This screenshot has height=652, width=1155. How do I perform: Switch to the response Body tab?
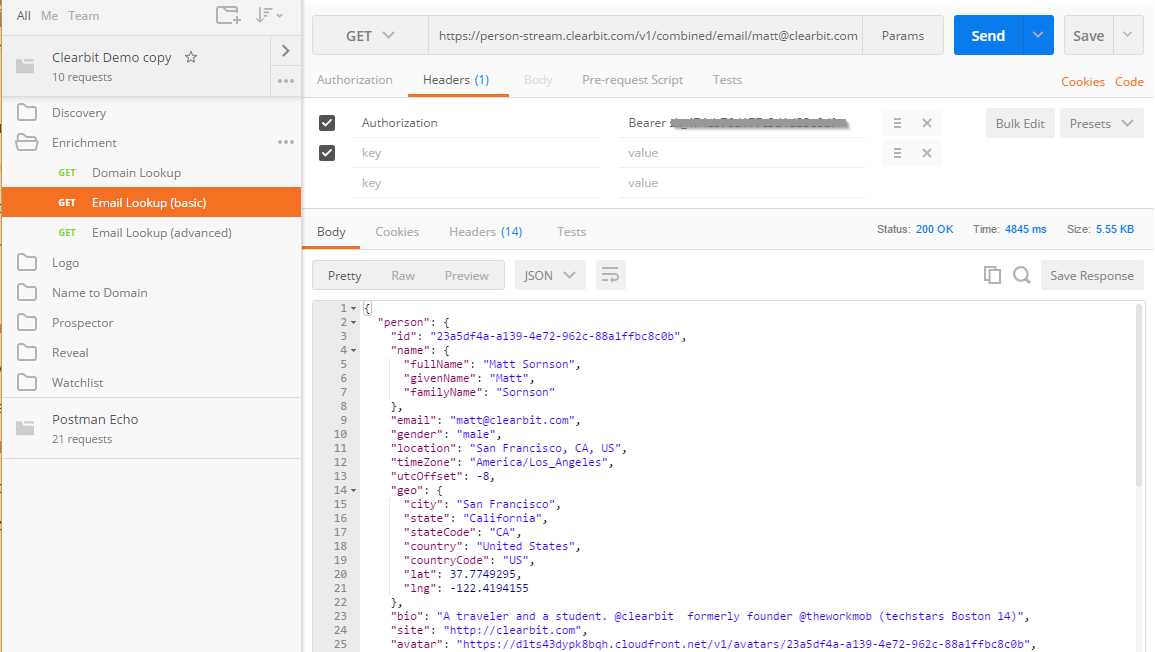click(331, 231)
